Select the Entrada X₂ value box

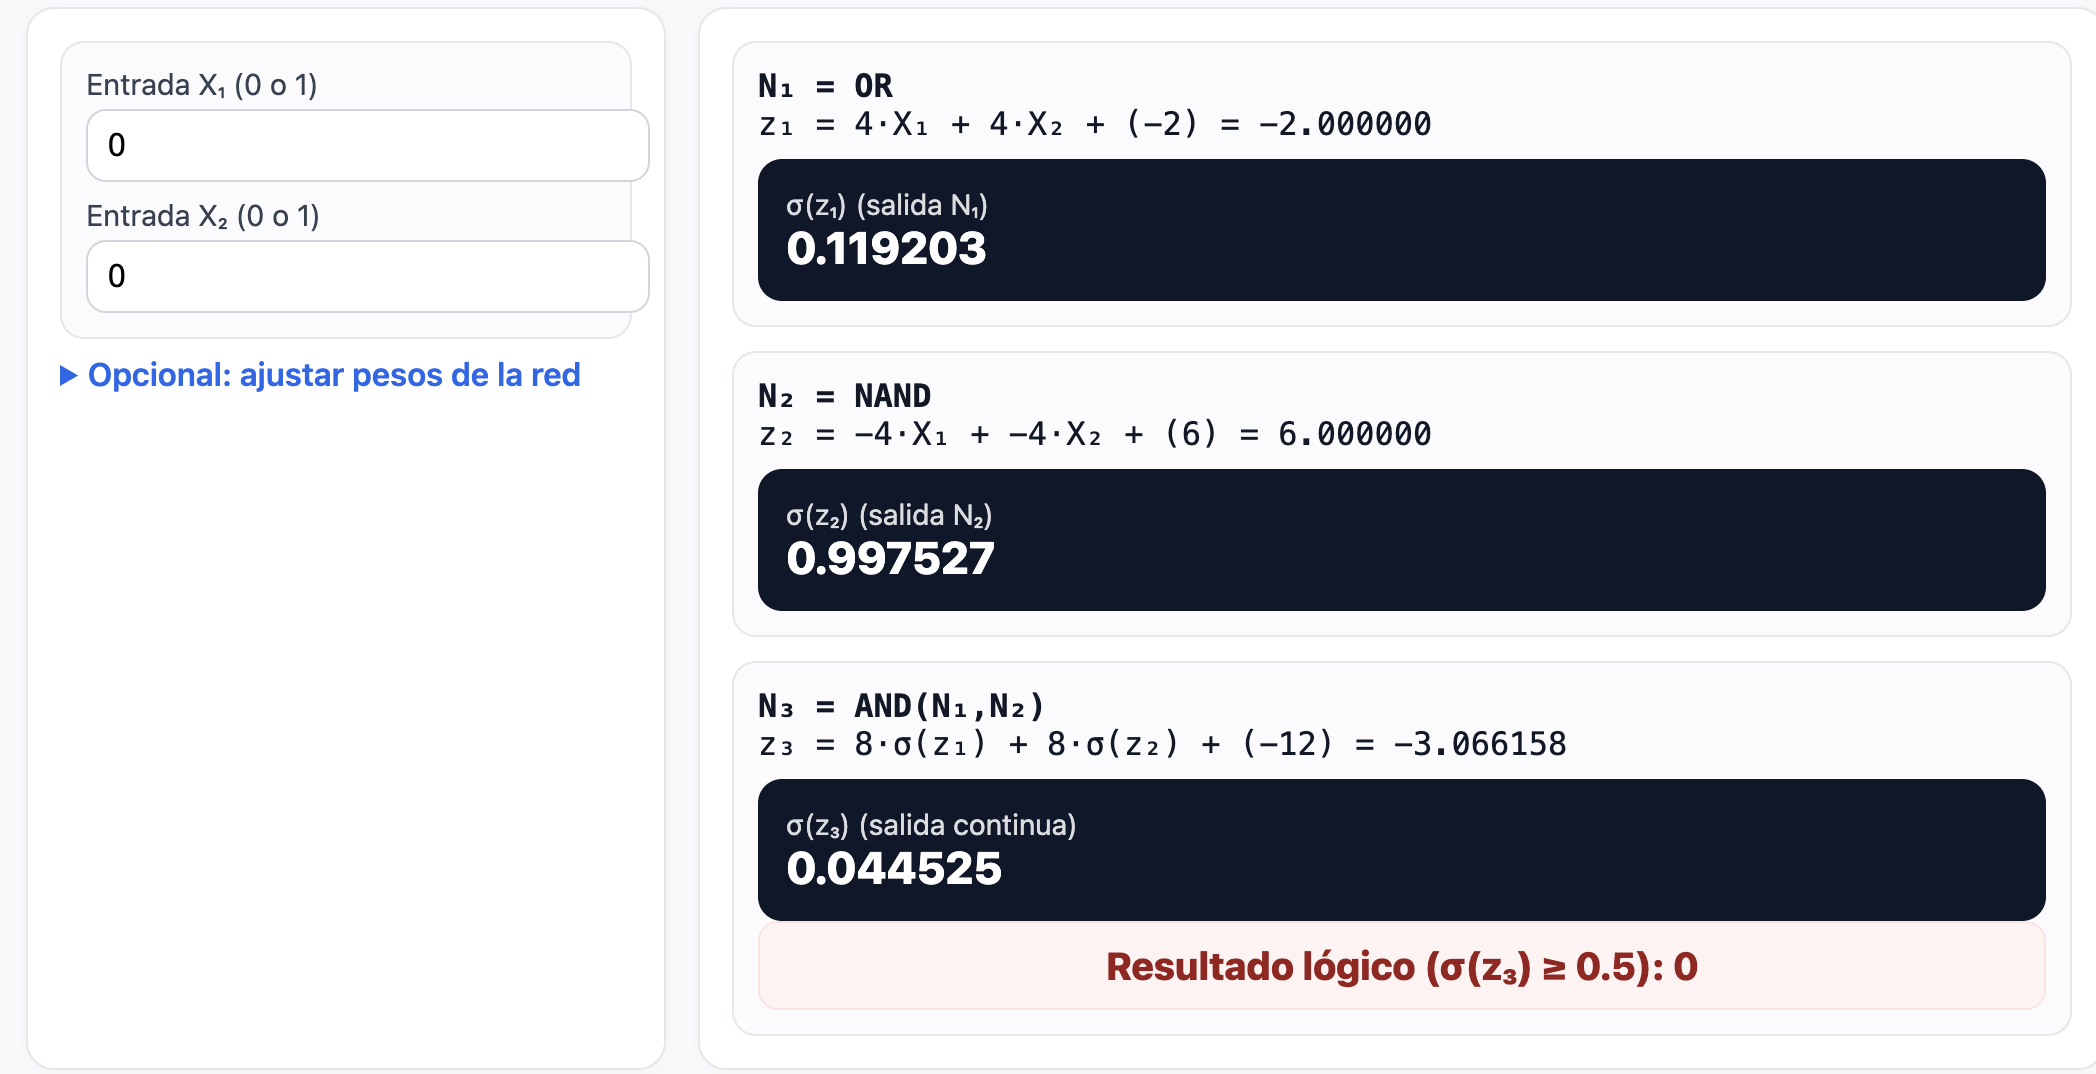point(367,276)
